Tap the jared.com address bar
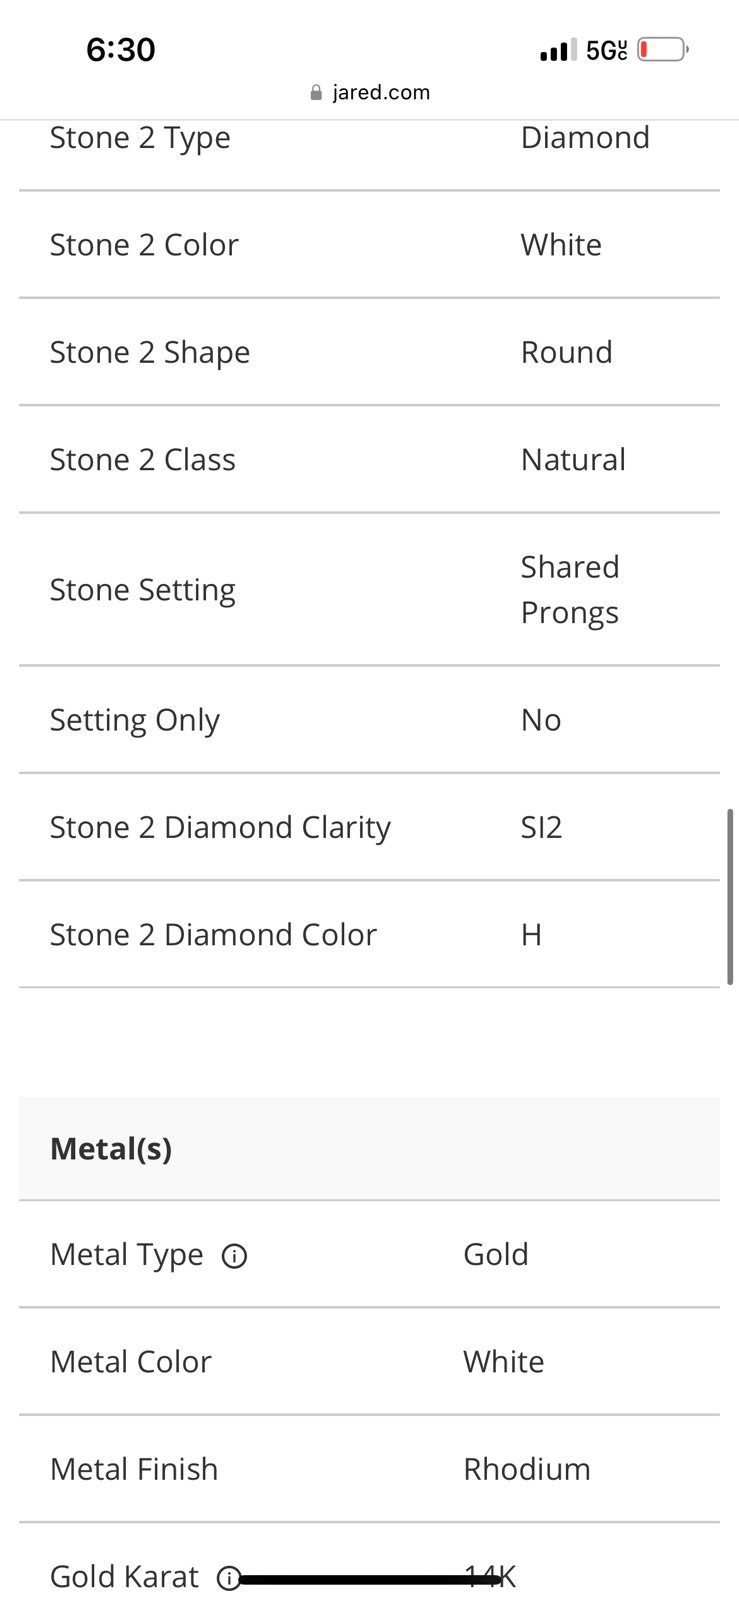Viewport: 739px width, 1600px height. coord(370,93)
